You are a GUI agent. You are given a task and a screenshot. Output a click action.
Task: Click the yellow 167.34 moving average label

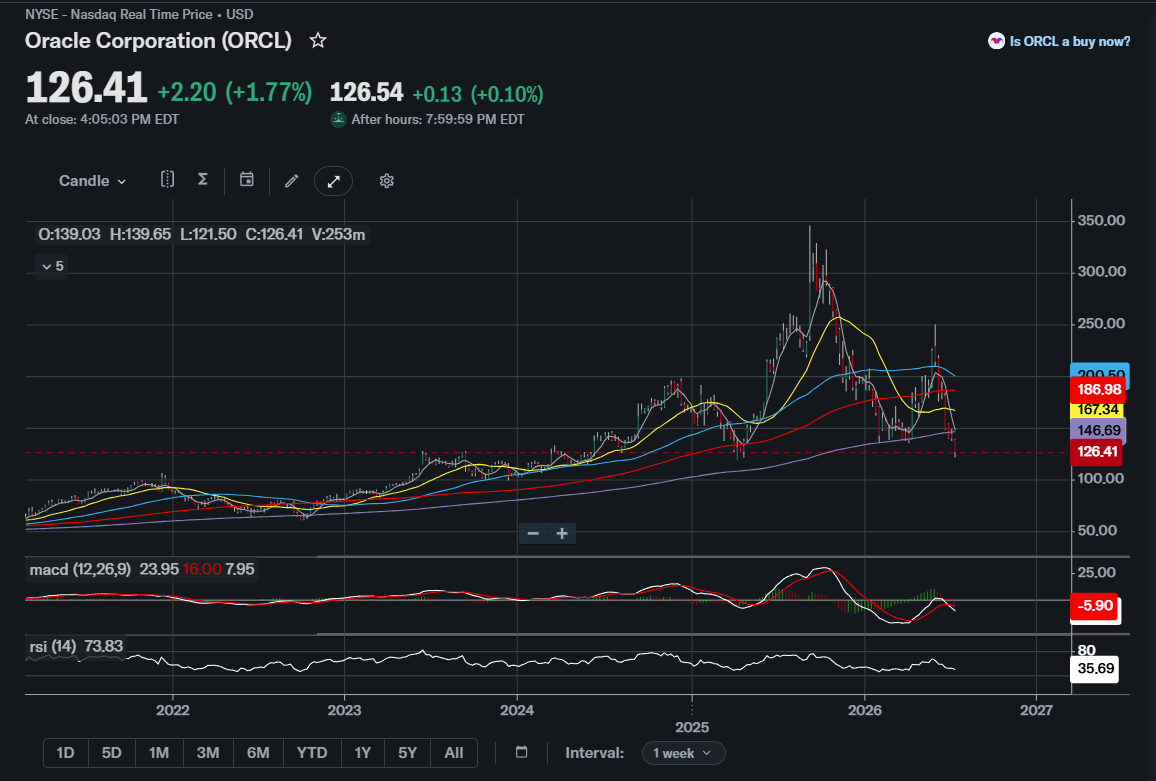point(1098,409)
